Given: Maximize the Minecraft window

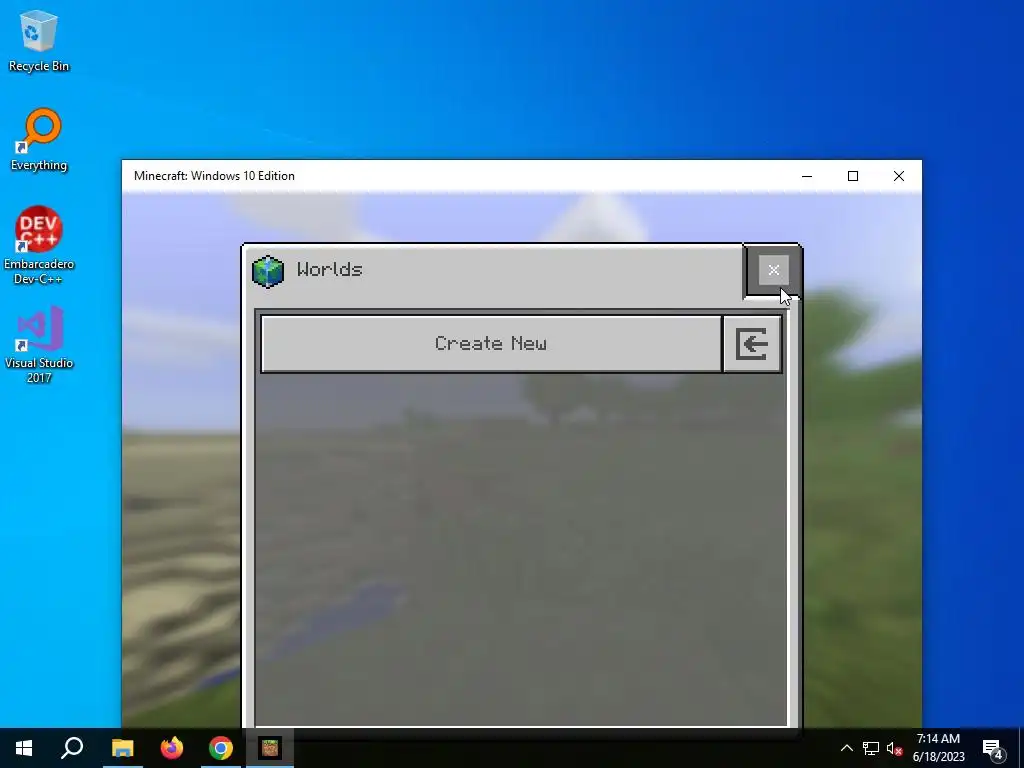Looking at the screenshot, I should tap(853, 176).
